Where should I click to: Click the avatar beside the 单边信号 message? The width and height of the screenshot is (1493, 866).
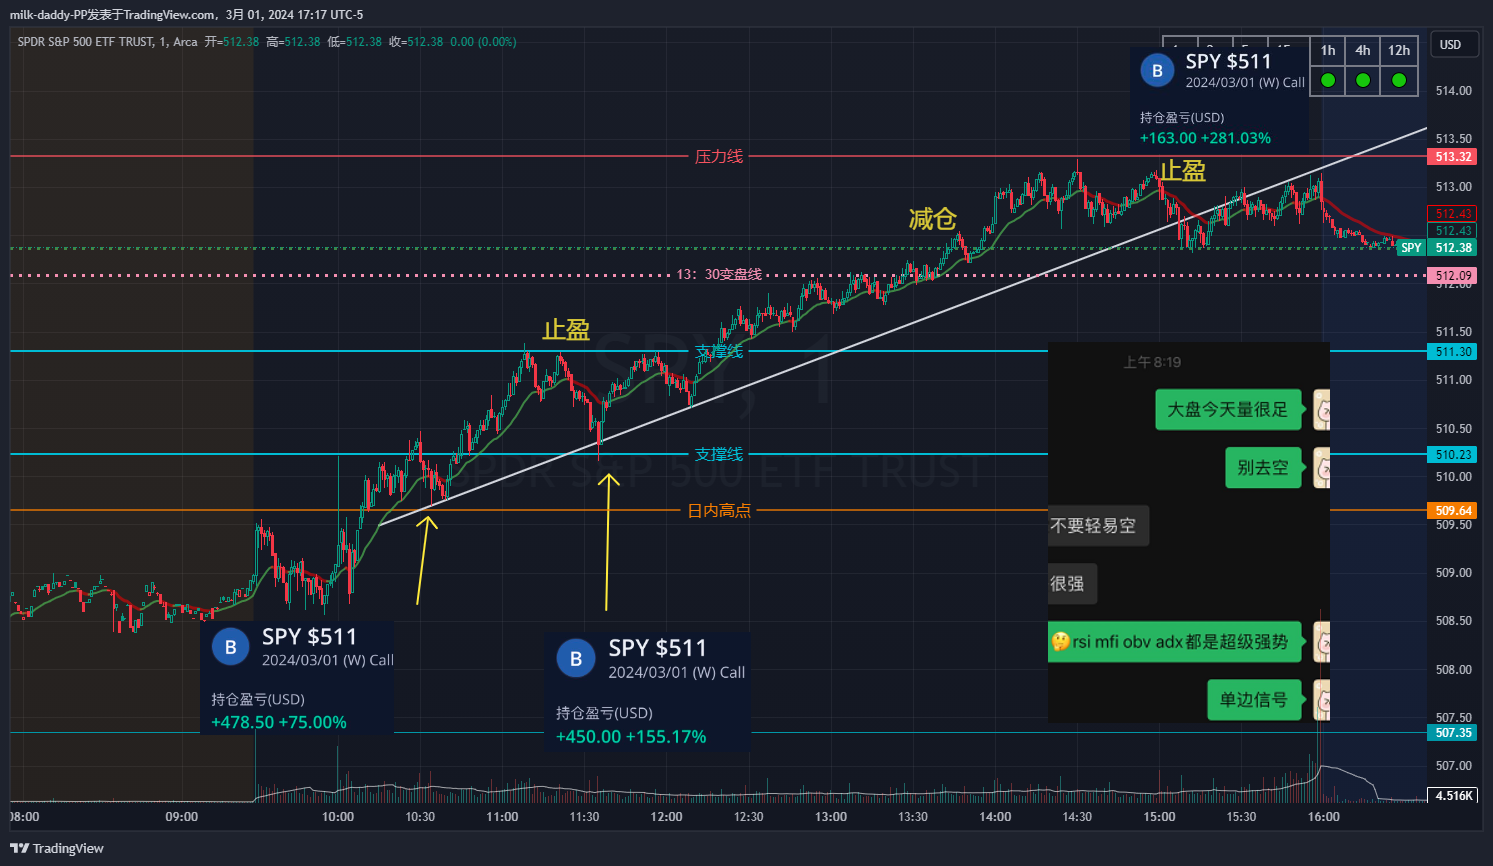click(1321, 700)
